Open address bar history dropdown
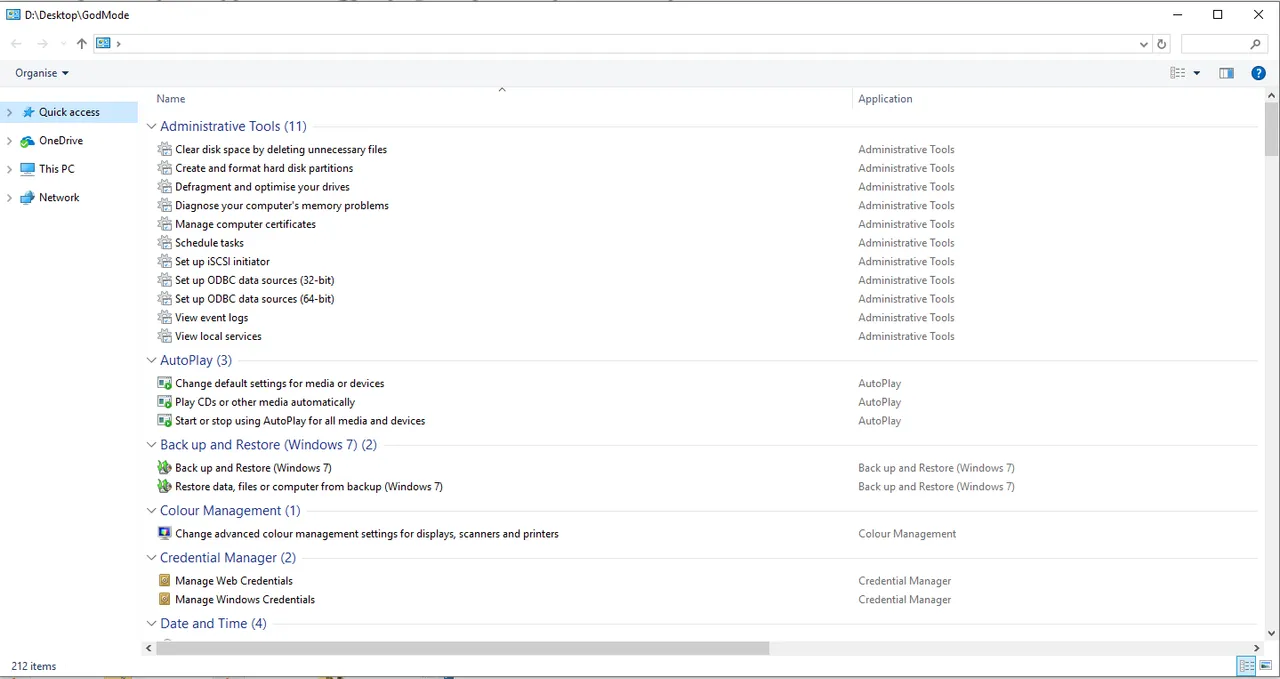Screen dimensions: 1280x679 [1144, 44]
